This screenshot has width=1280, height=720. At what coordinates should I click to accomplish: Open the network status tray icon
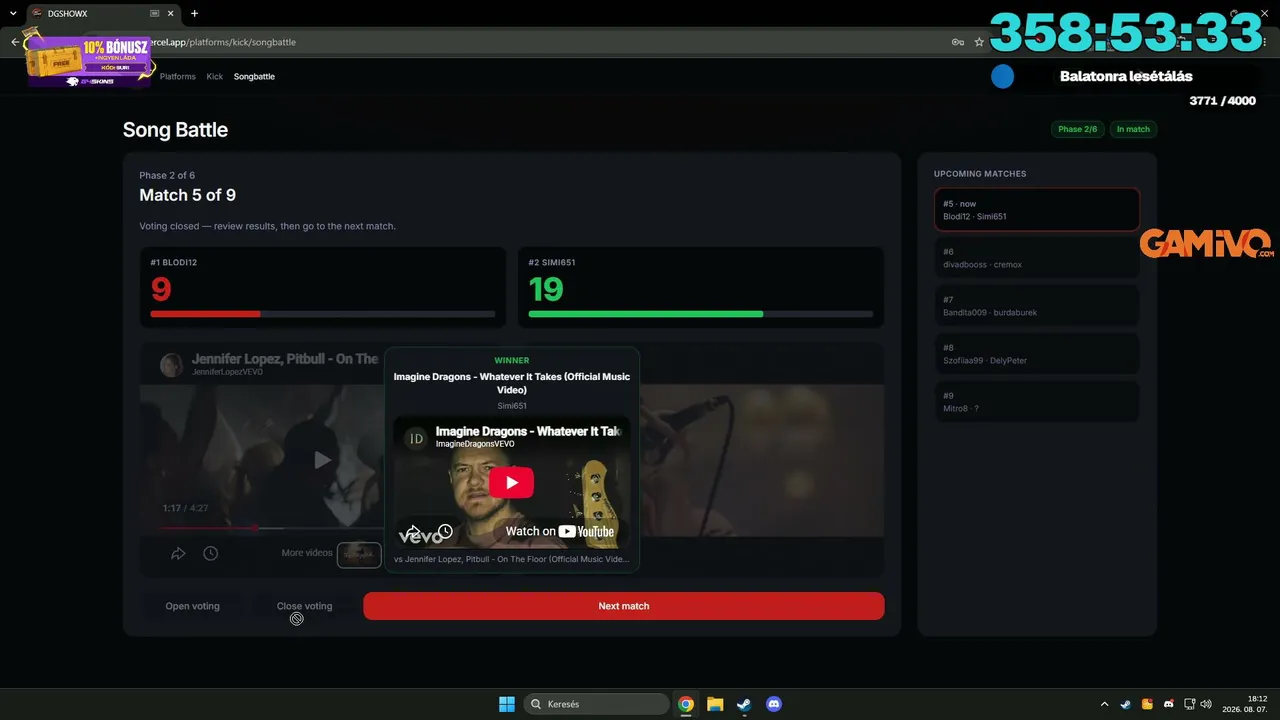pos(1190,704)
